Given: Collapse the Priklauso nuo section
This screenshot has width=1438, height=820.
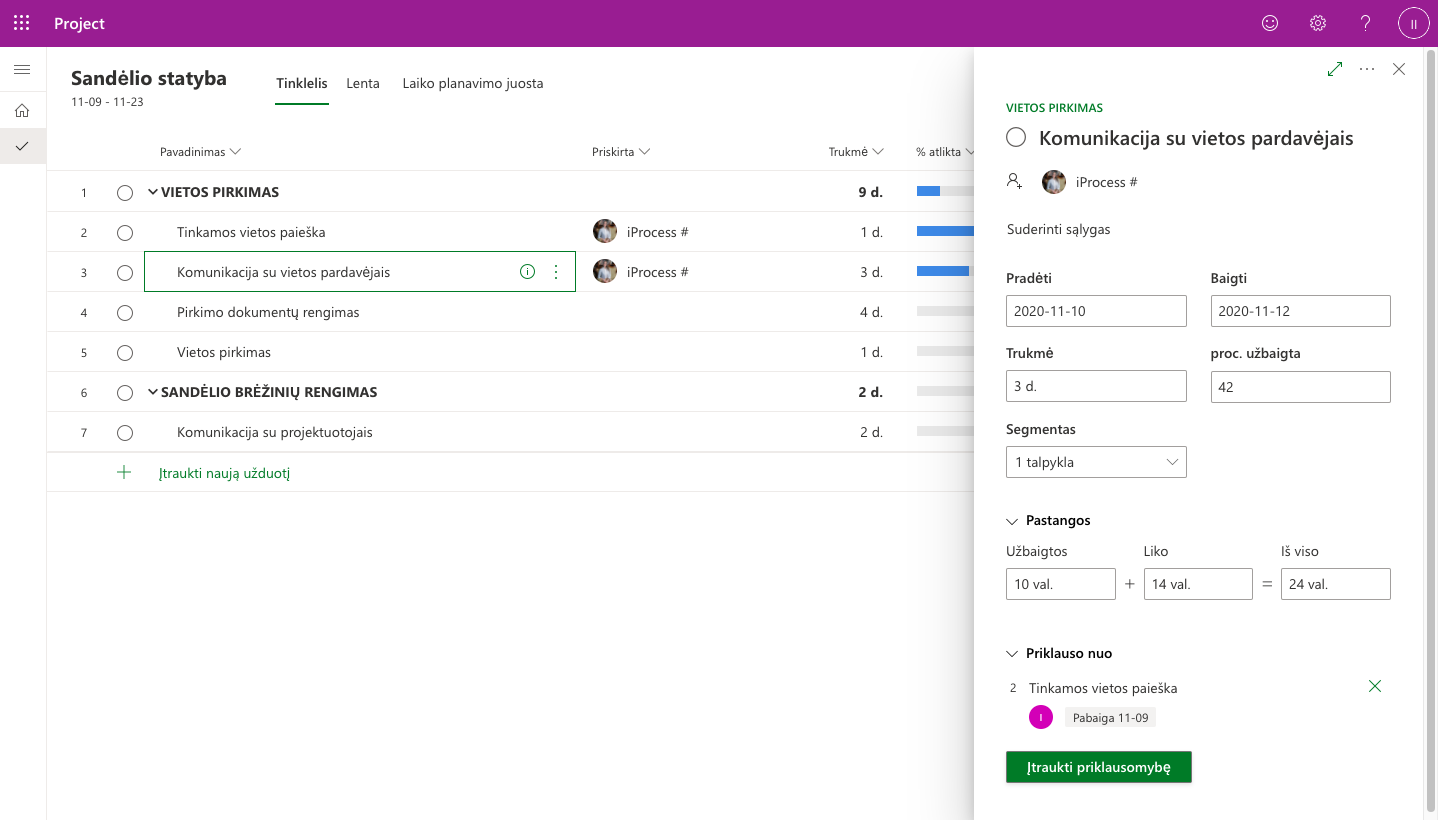Looking at the screenshot, I should (x=1012, y=653).
